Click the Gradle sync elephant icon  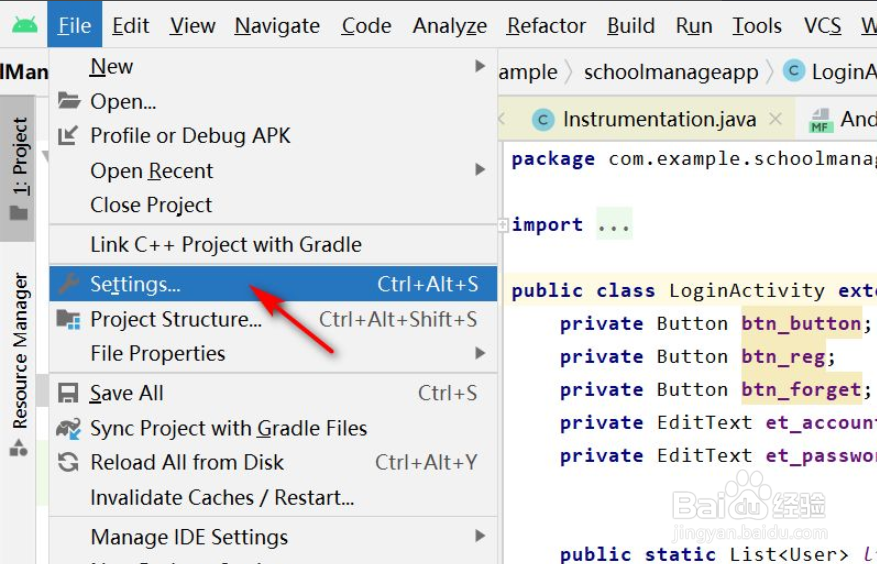point(68,428)
